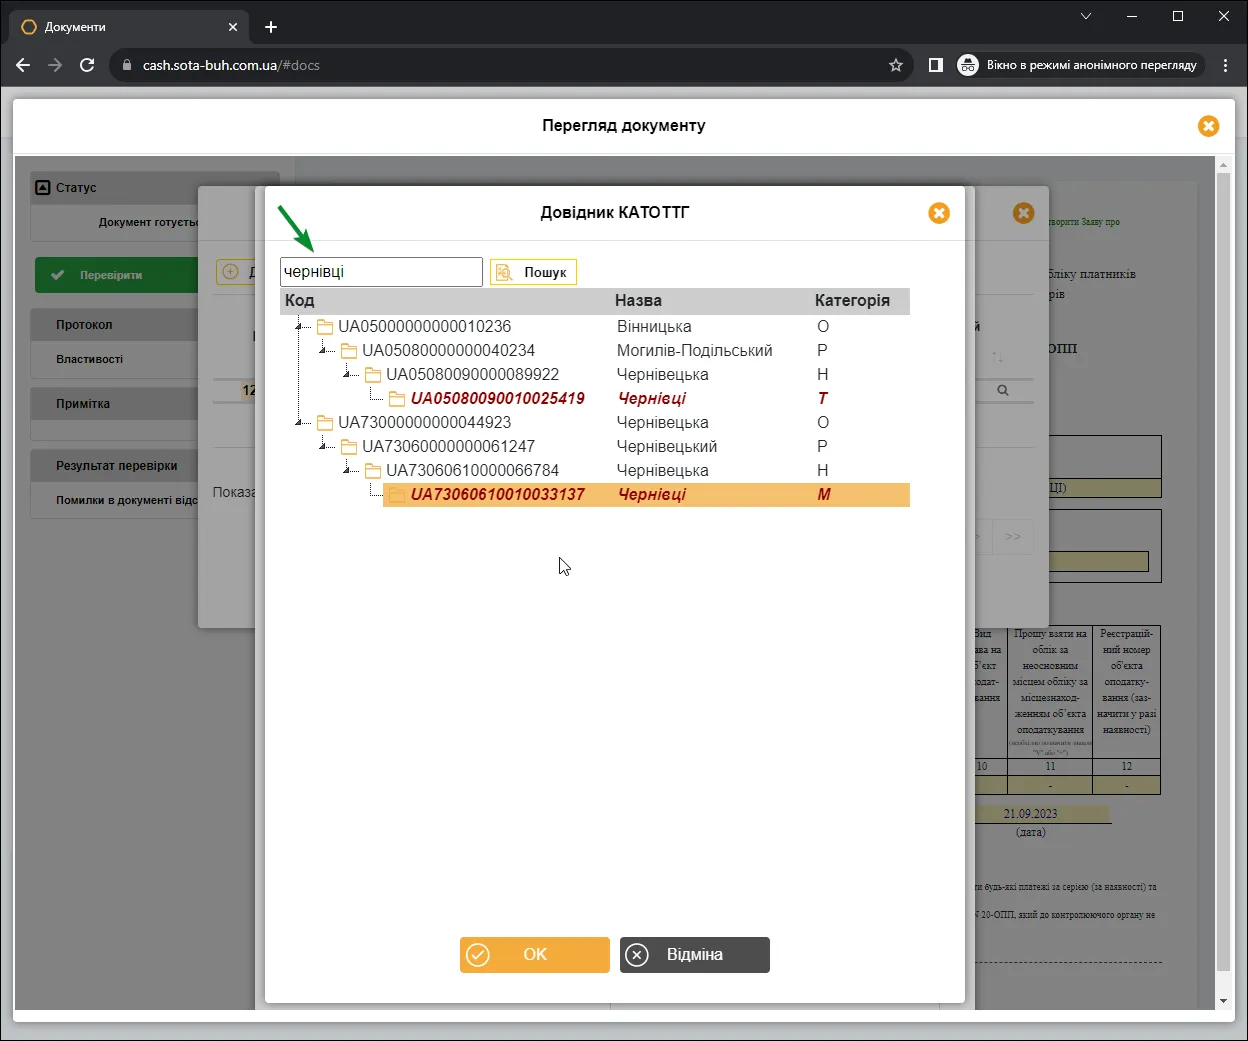Screen dimensions: 1248x1041
Task: Sort by the Категорія column header
Action: 852,301
